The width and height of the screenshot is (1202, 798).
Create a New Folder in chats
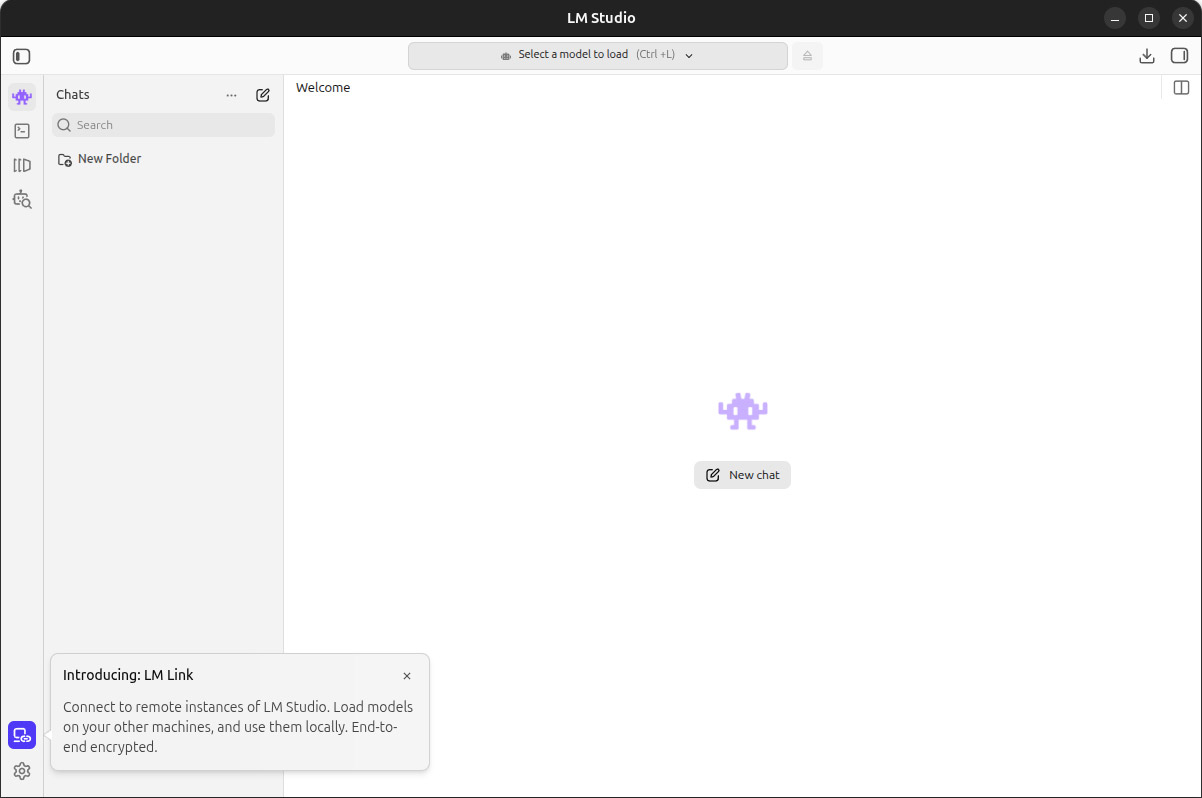point(100,159)
